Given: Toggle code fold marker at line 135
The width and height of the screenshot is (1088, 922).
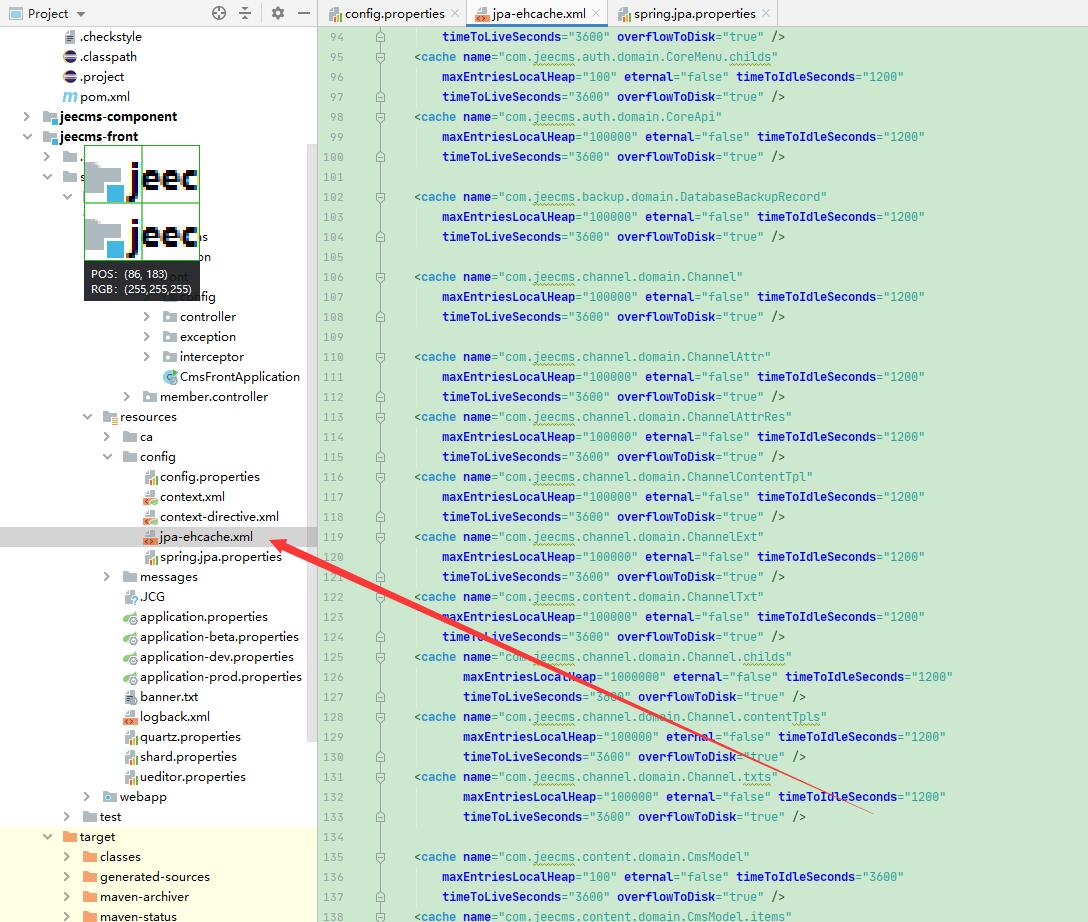Looking at the screenshot, I should (380, 857).
